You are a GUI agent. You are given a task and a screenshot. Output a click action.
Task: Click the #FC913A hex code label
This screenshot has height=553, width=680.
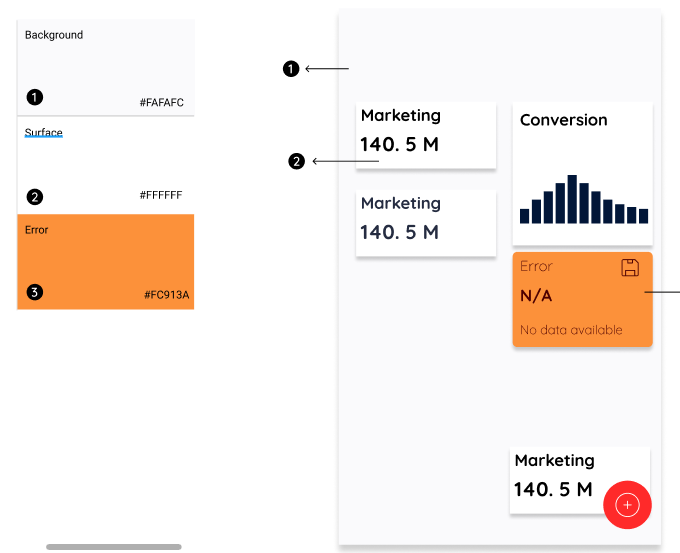(x=167, y=295)
